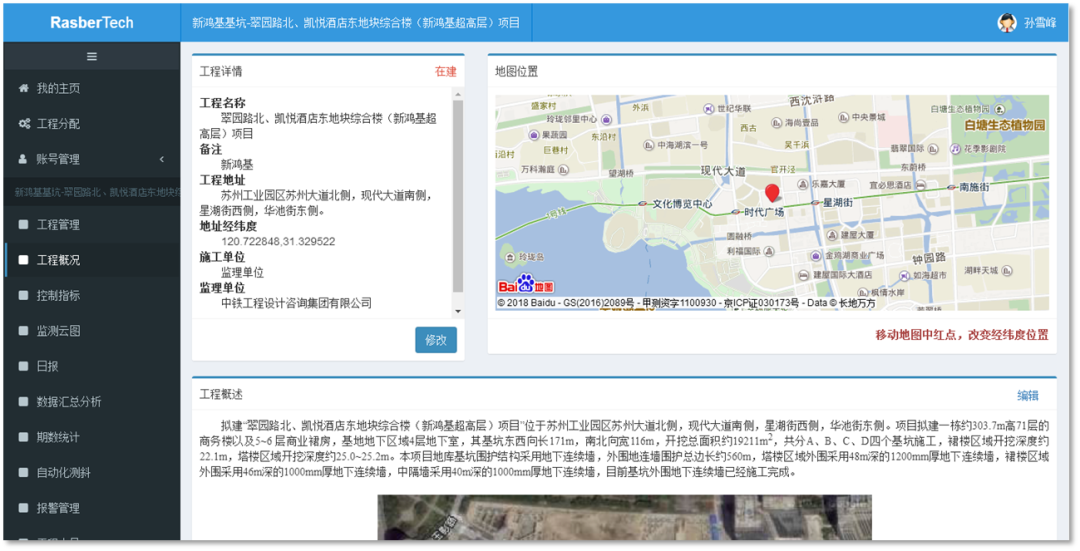Click the 南施街 metro station icon

point(951,187)
